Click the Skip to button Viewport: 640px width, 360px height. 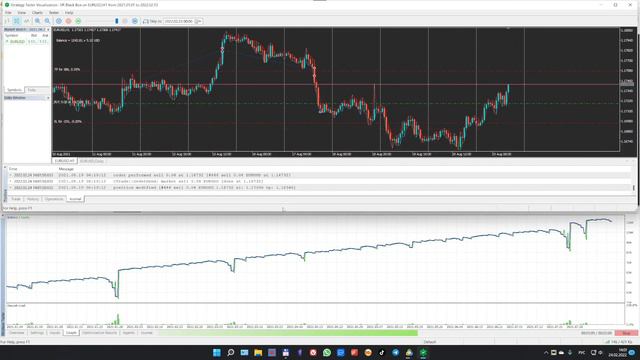click(x=152, y=21)
